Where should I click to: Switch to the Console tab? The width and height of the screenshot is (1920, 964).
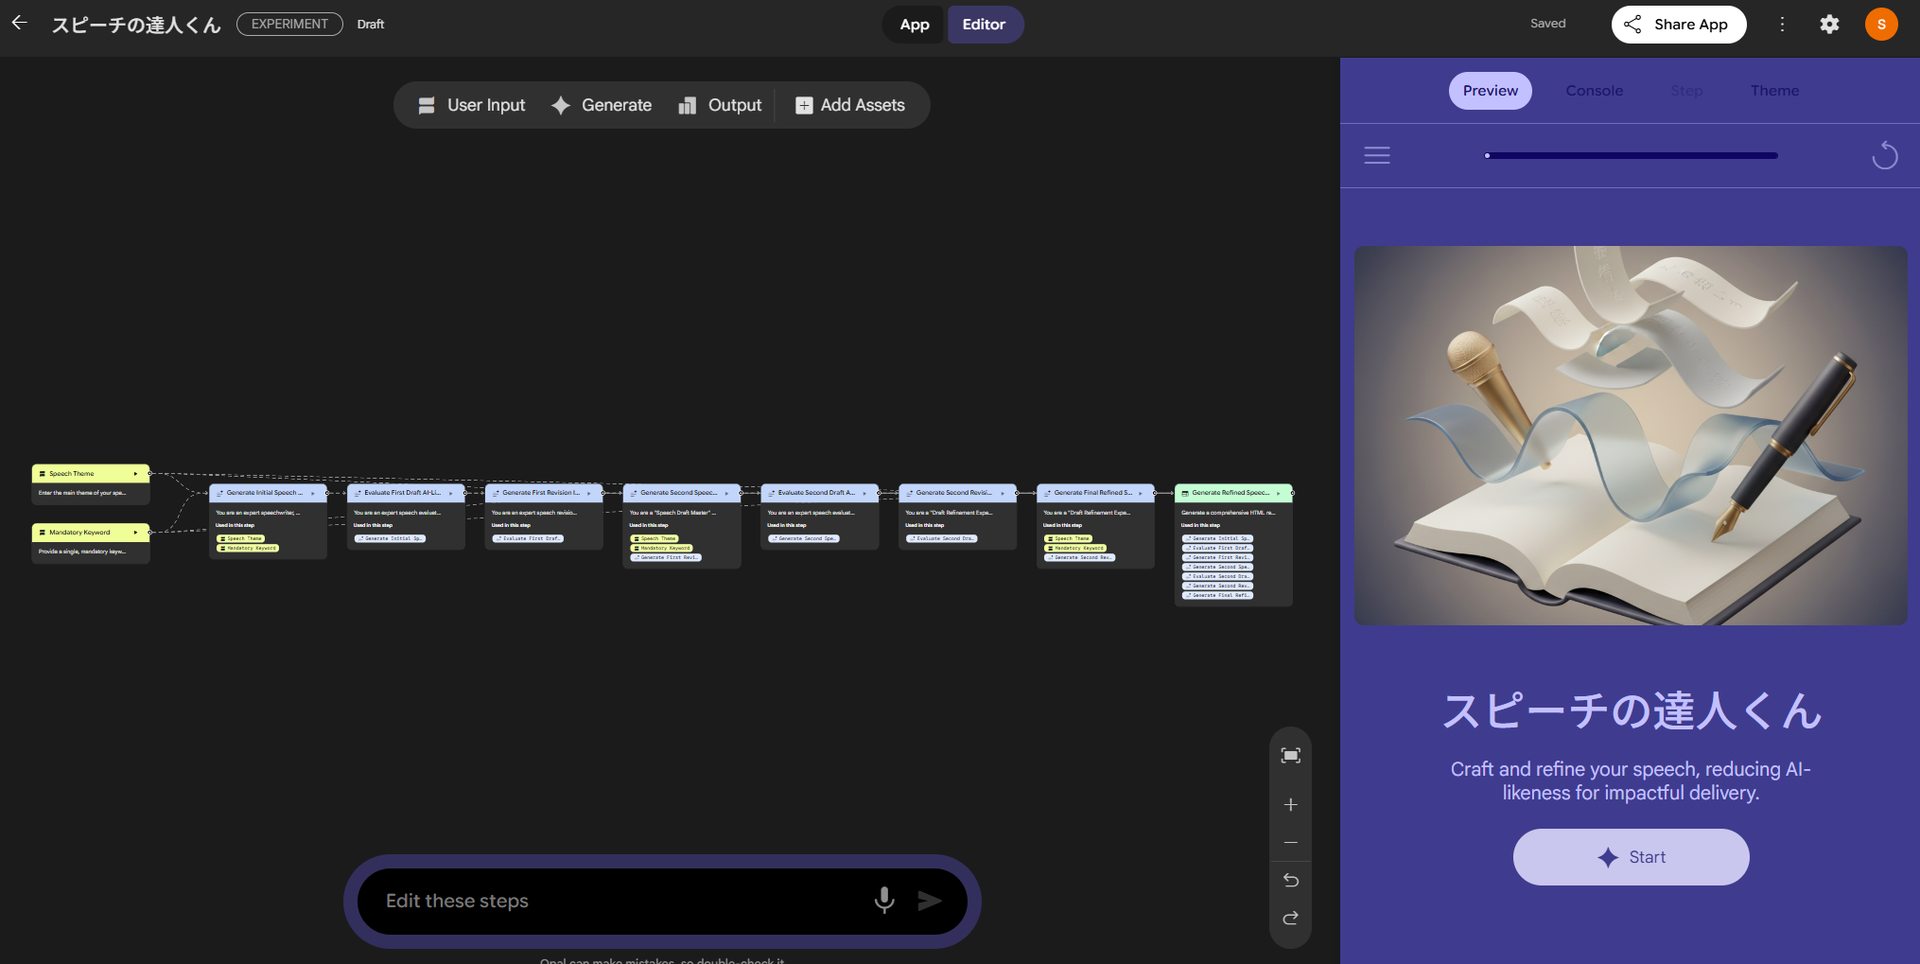click(x=1594, y=91)
